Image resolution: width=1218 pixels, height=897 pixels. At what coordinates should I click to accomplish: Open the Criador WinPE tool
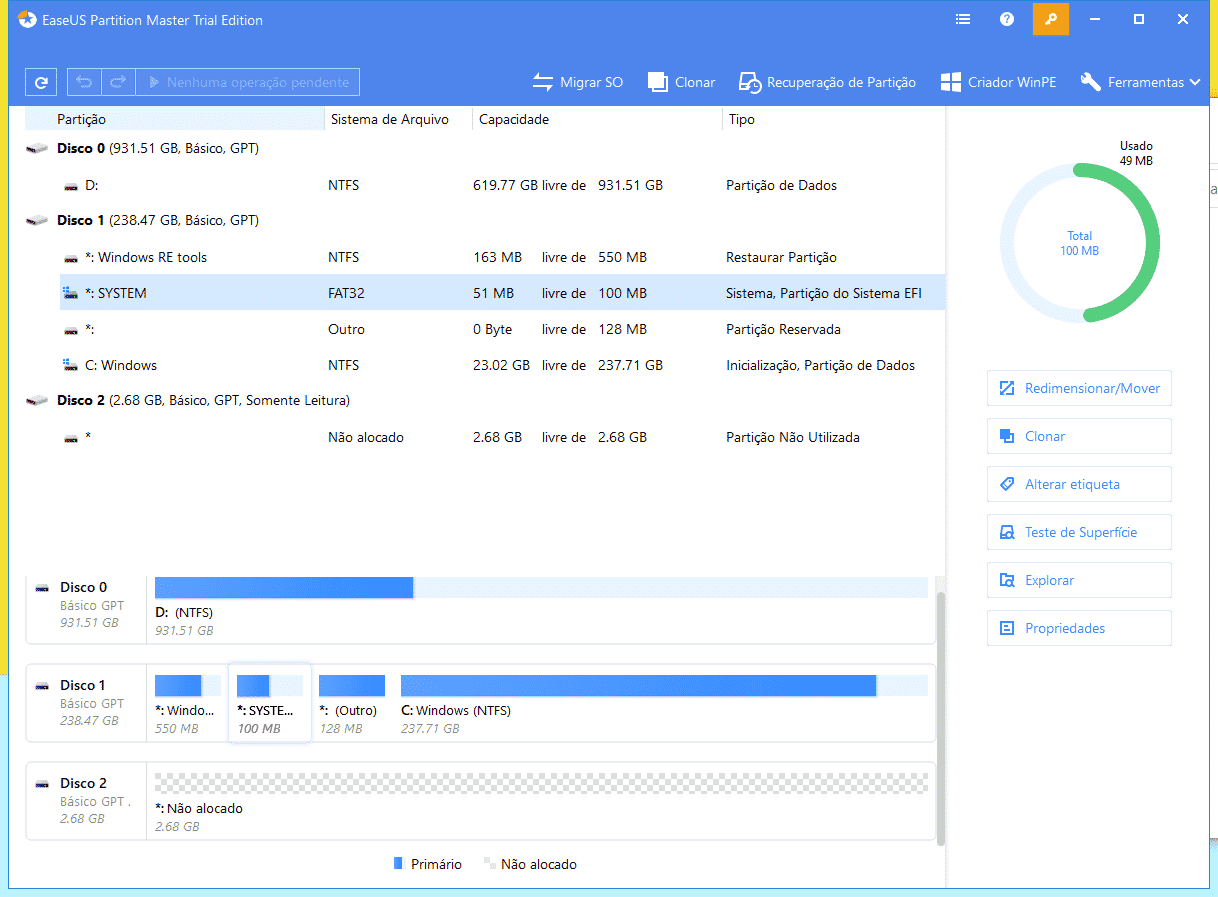pos(997,82)
